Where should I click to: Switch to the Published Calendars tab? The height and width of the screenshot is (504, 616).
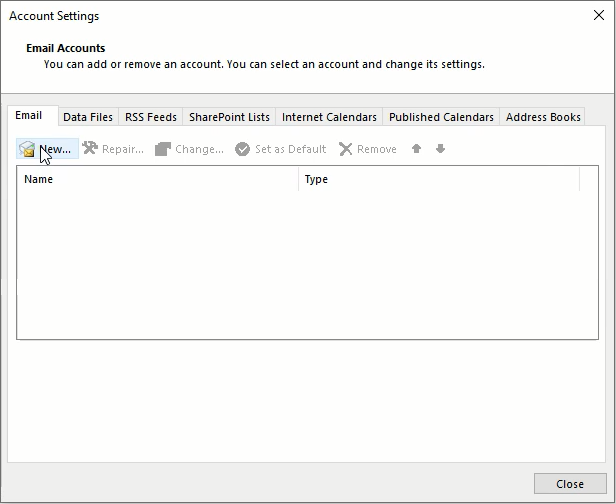tap(441, 117)
